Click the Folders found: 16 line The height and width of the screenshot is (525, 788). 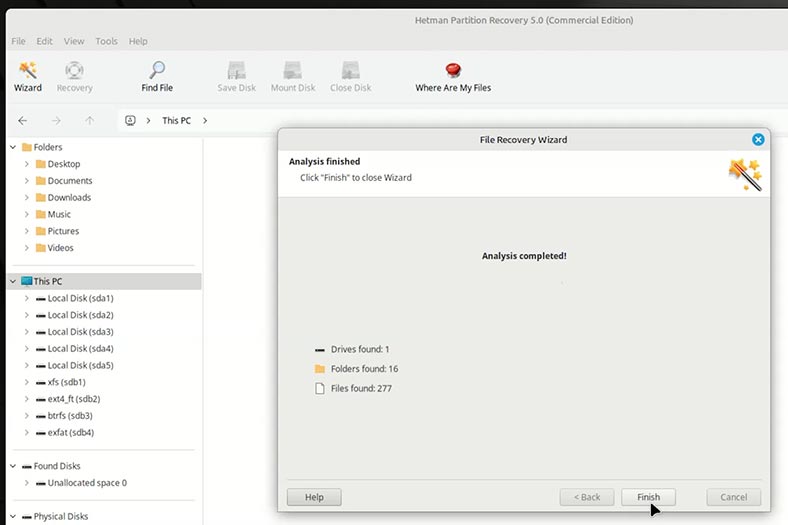[356, 369]
